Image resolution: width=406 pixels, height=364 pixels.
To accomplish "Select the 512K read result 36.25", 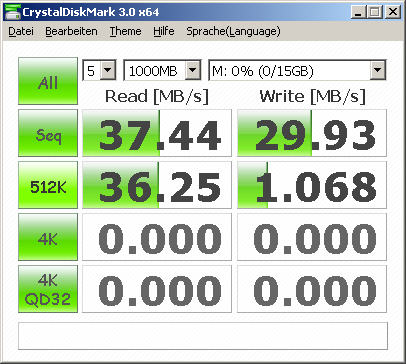I will click(157, 185).
